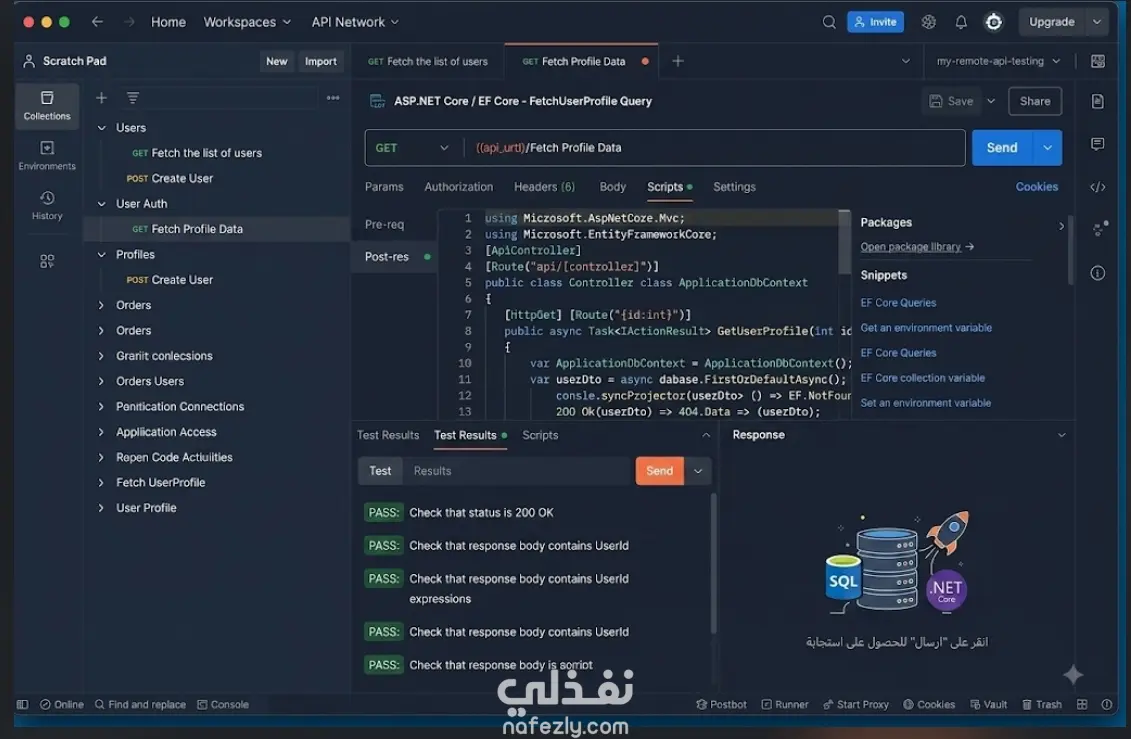This screenshot has width=1131, height=739.
Task: Expand the Orders Users collection
Action: click(x=102, y=381)
